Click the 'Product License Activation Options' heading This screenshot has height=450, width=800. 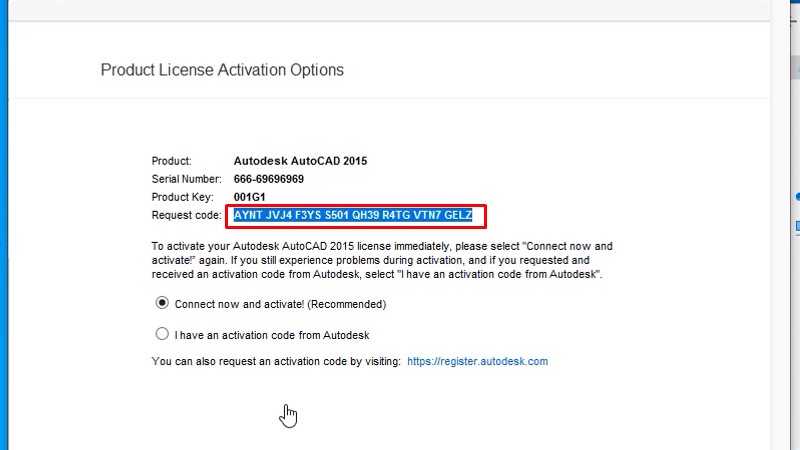[x=222, y=70]
